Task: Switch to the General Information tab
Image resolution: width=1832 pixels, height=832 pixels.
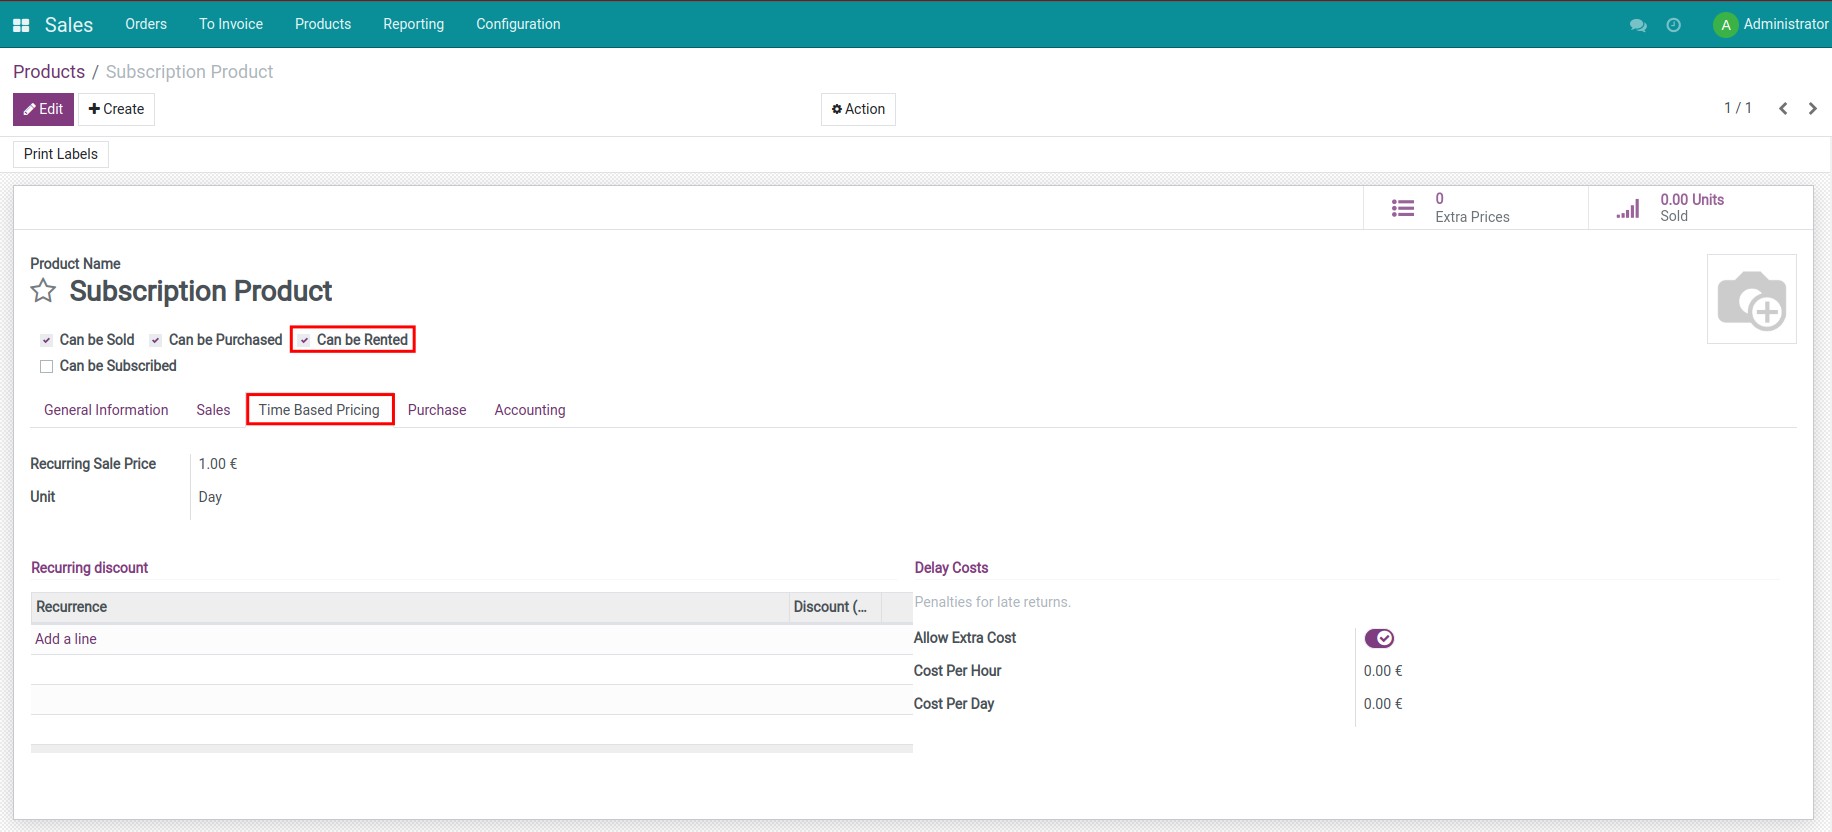Action: (106, 410)
